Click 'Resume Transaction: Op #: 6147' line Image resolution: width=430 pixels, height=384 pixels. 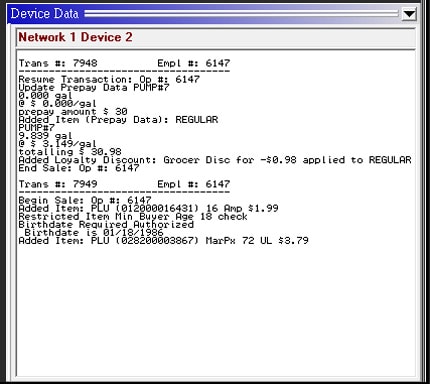tap(109, 79)
